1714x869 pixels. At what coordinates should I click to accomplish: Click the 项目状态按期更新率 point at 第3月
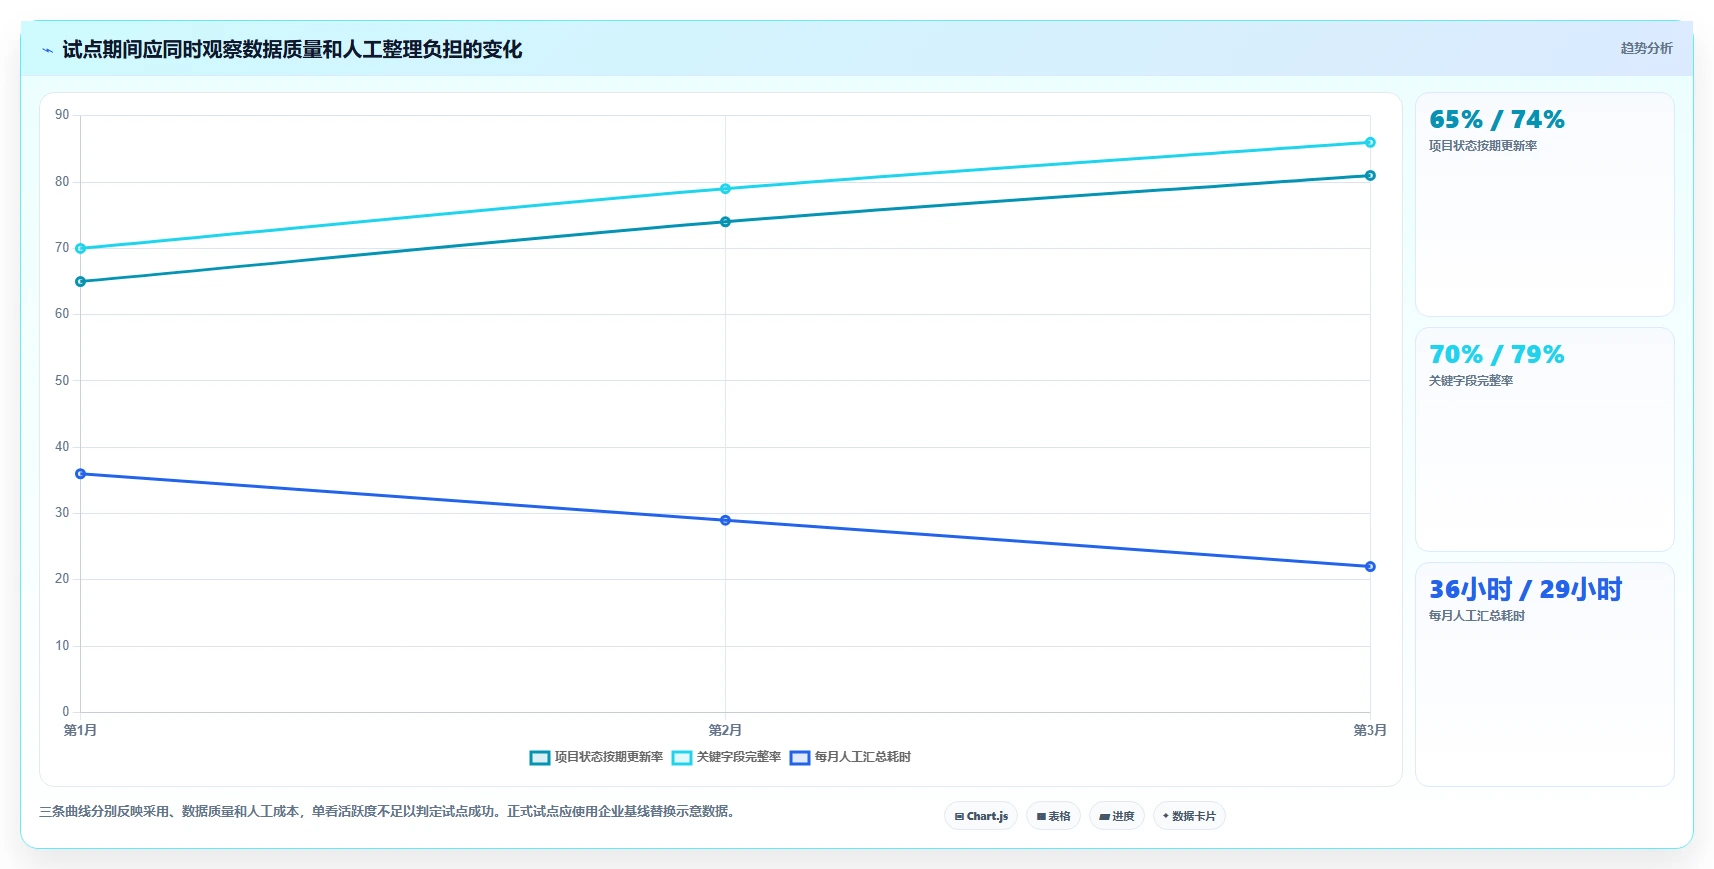tap(1370, 176)
